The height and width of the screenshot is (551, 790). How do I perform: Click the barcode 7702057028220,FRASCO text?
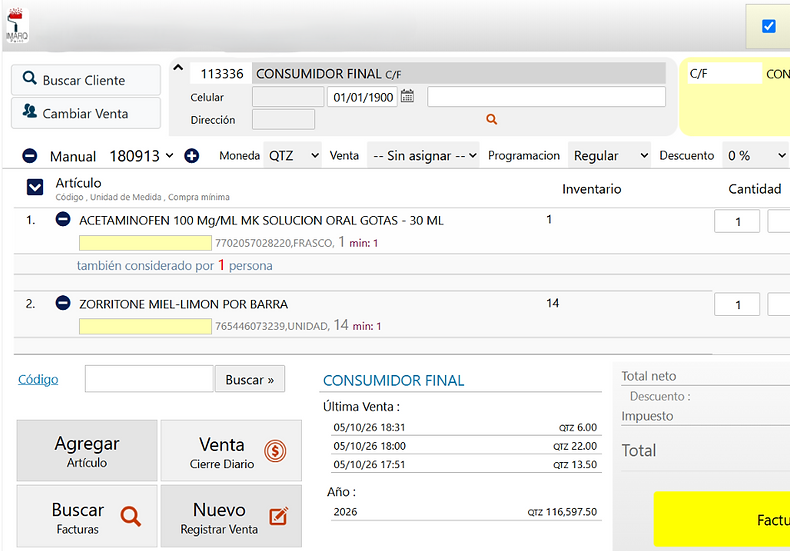[x=274, y=243]
